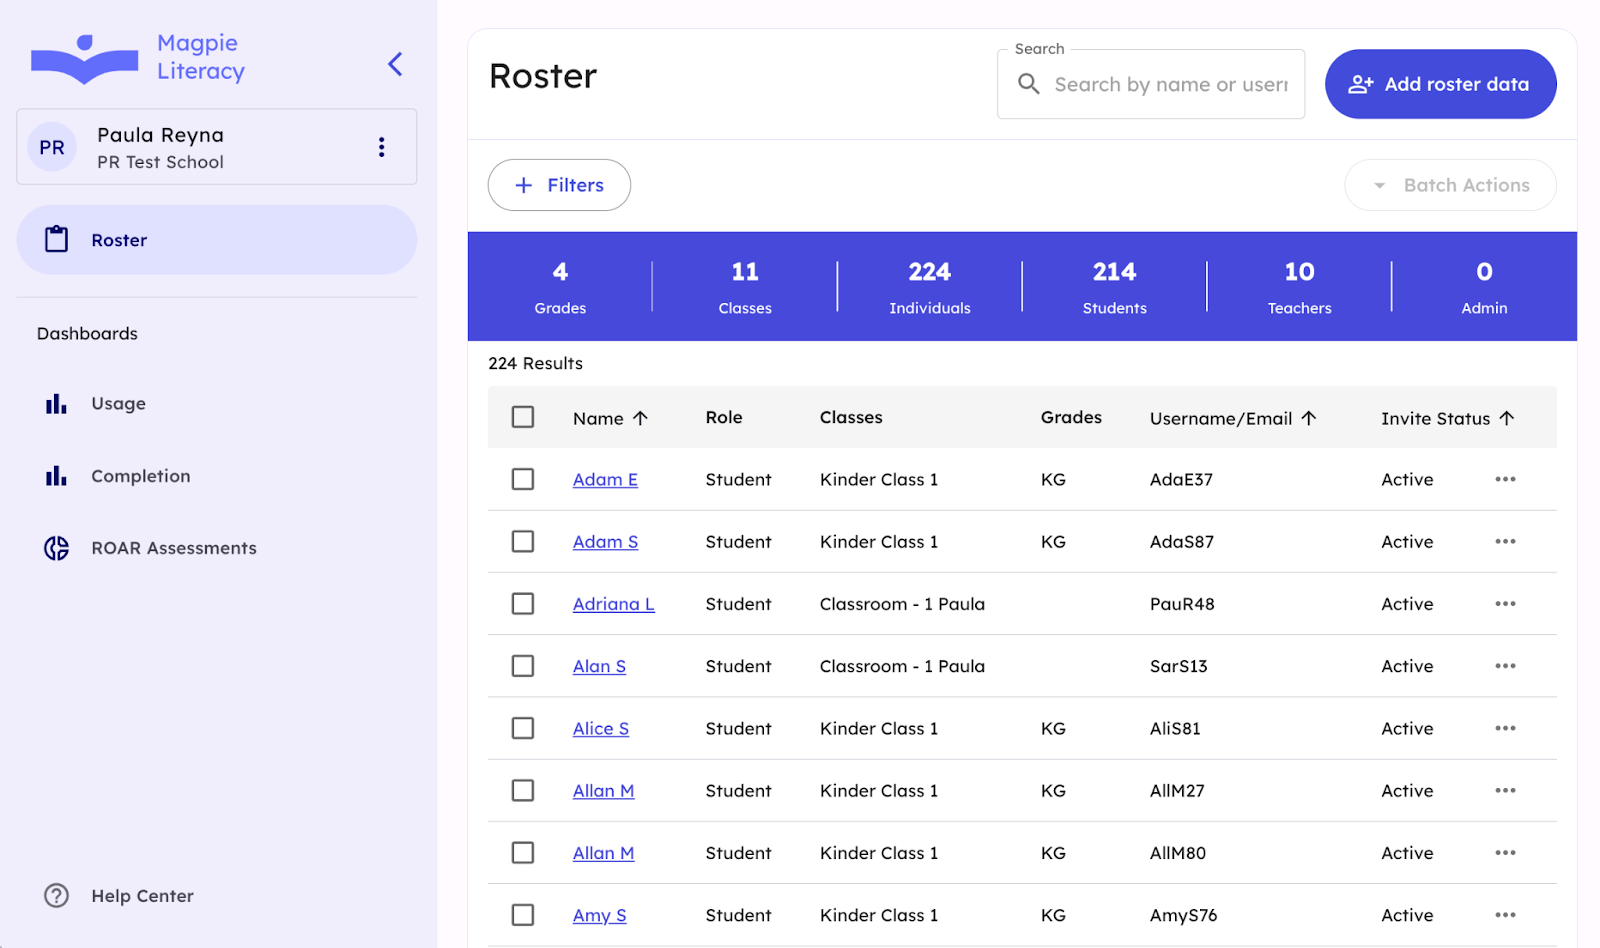This screenshot has width=1600, height=948.
Task: Sort by Invite Status column arrow
Action: click(x=1507, y=418)
